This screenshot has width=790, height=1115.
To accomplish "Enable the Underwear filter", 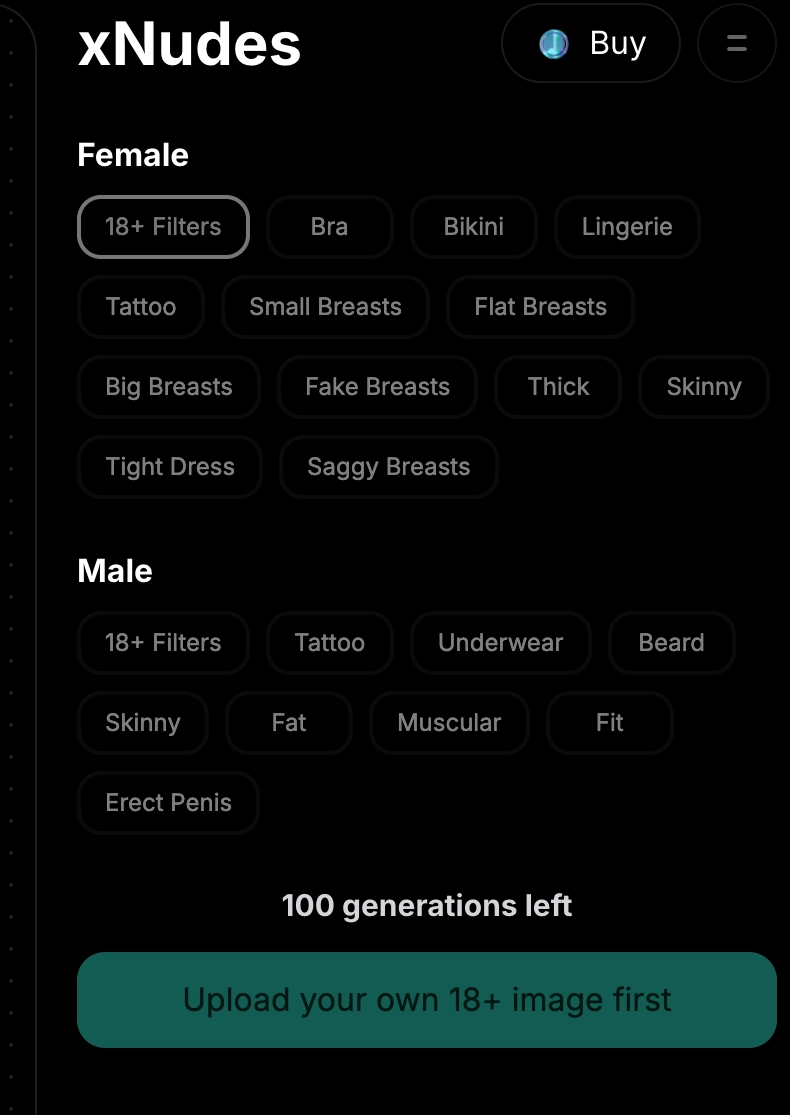I will pos(500,643).
